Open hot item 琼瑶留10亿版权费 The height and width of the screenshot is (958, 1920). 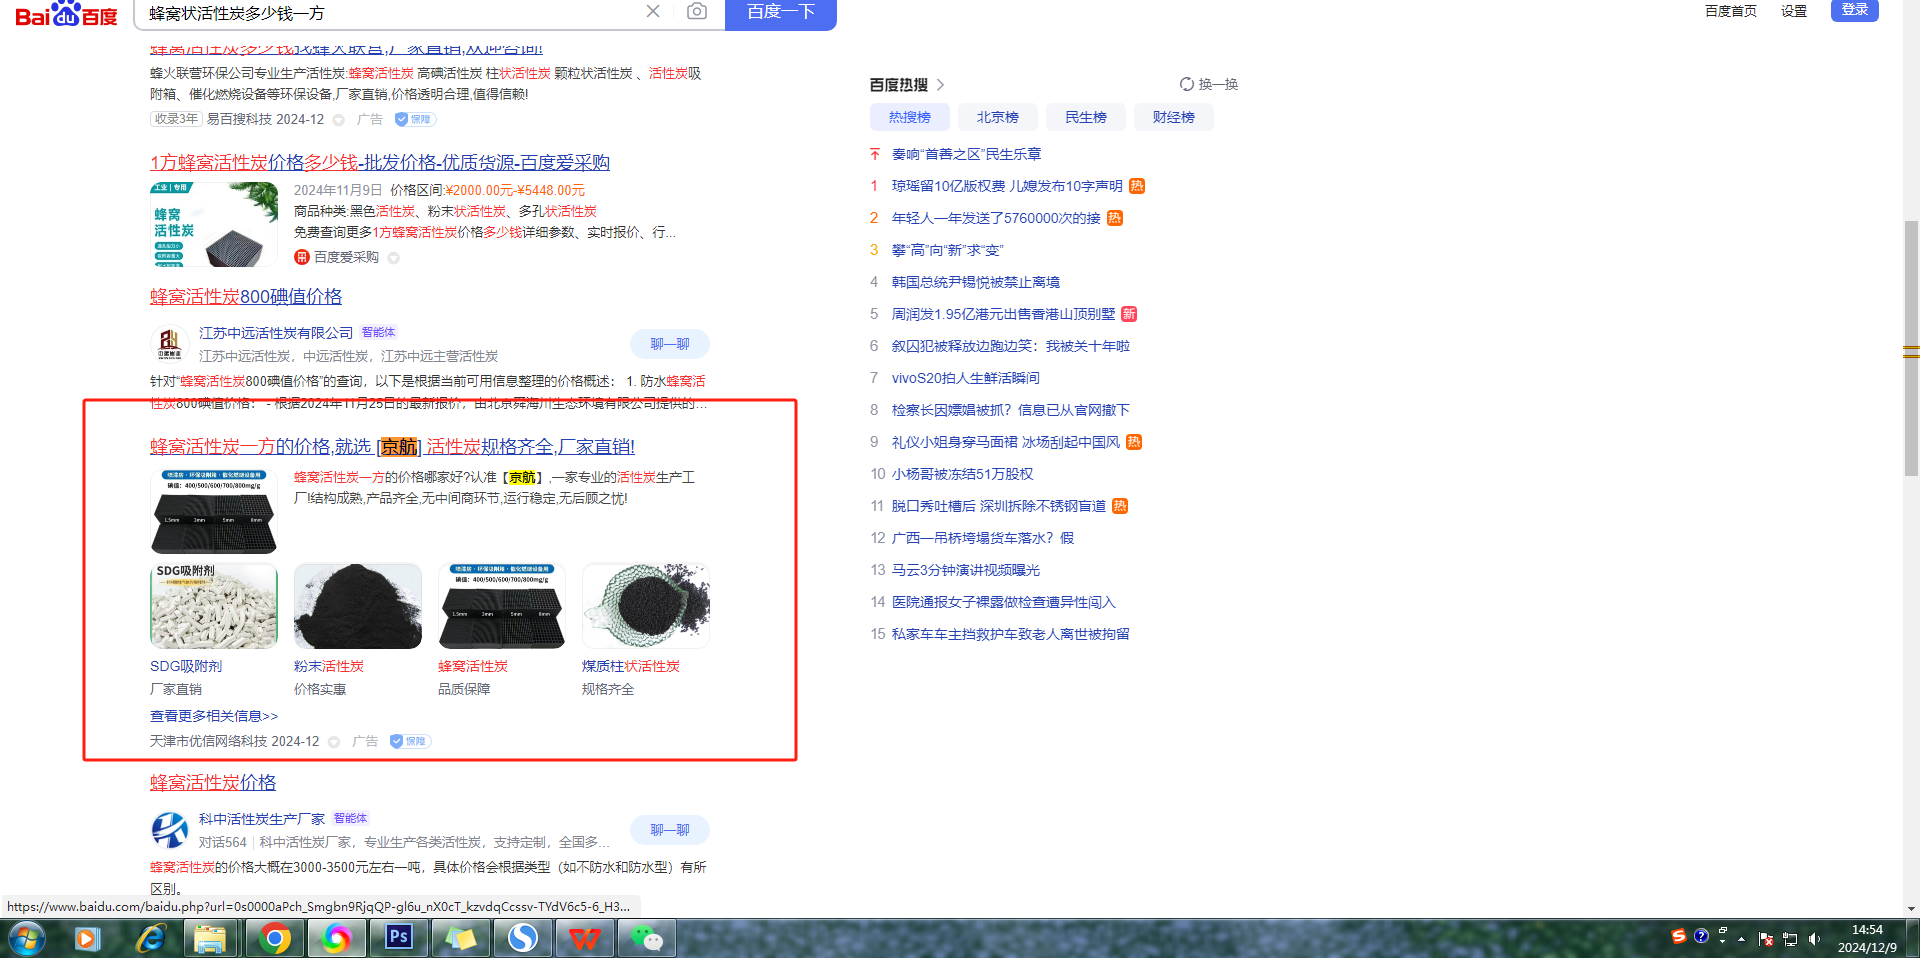1007,186
